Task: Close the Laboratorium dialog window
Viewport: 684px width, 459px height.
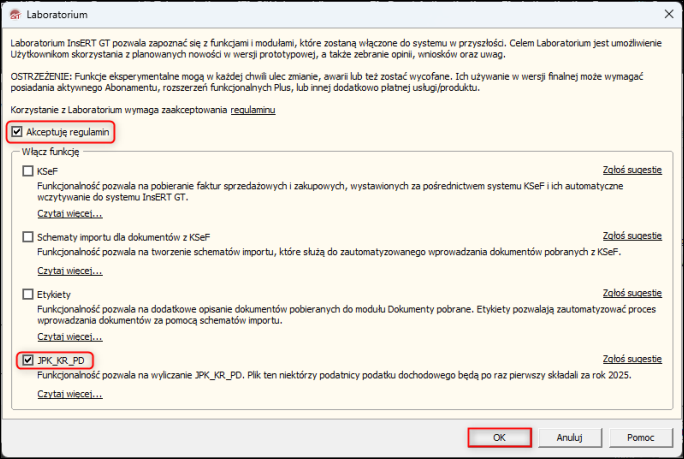Action: click(x=669, y=14)
